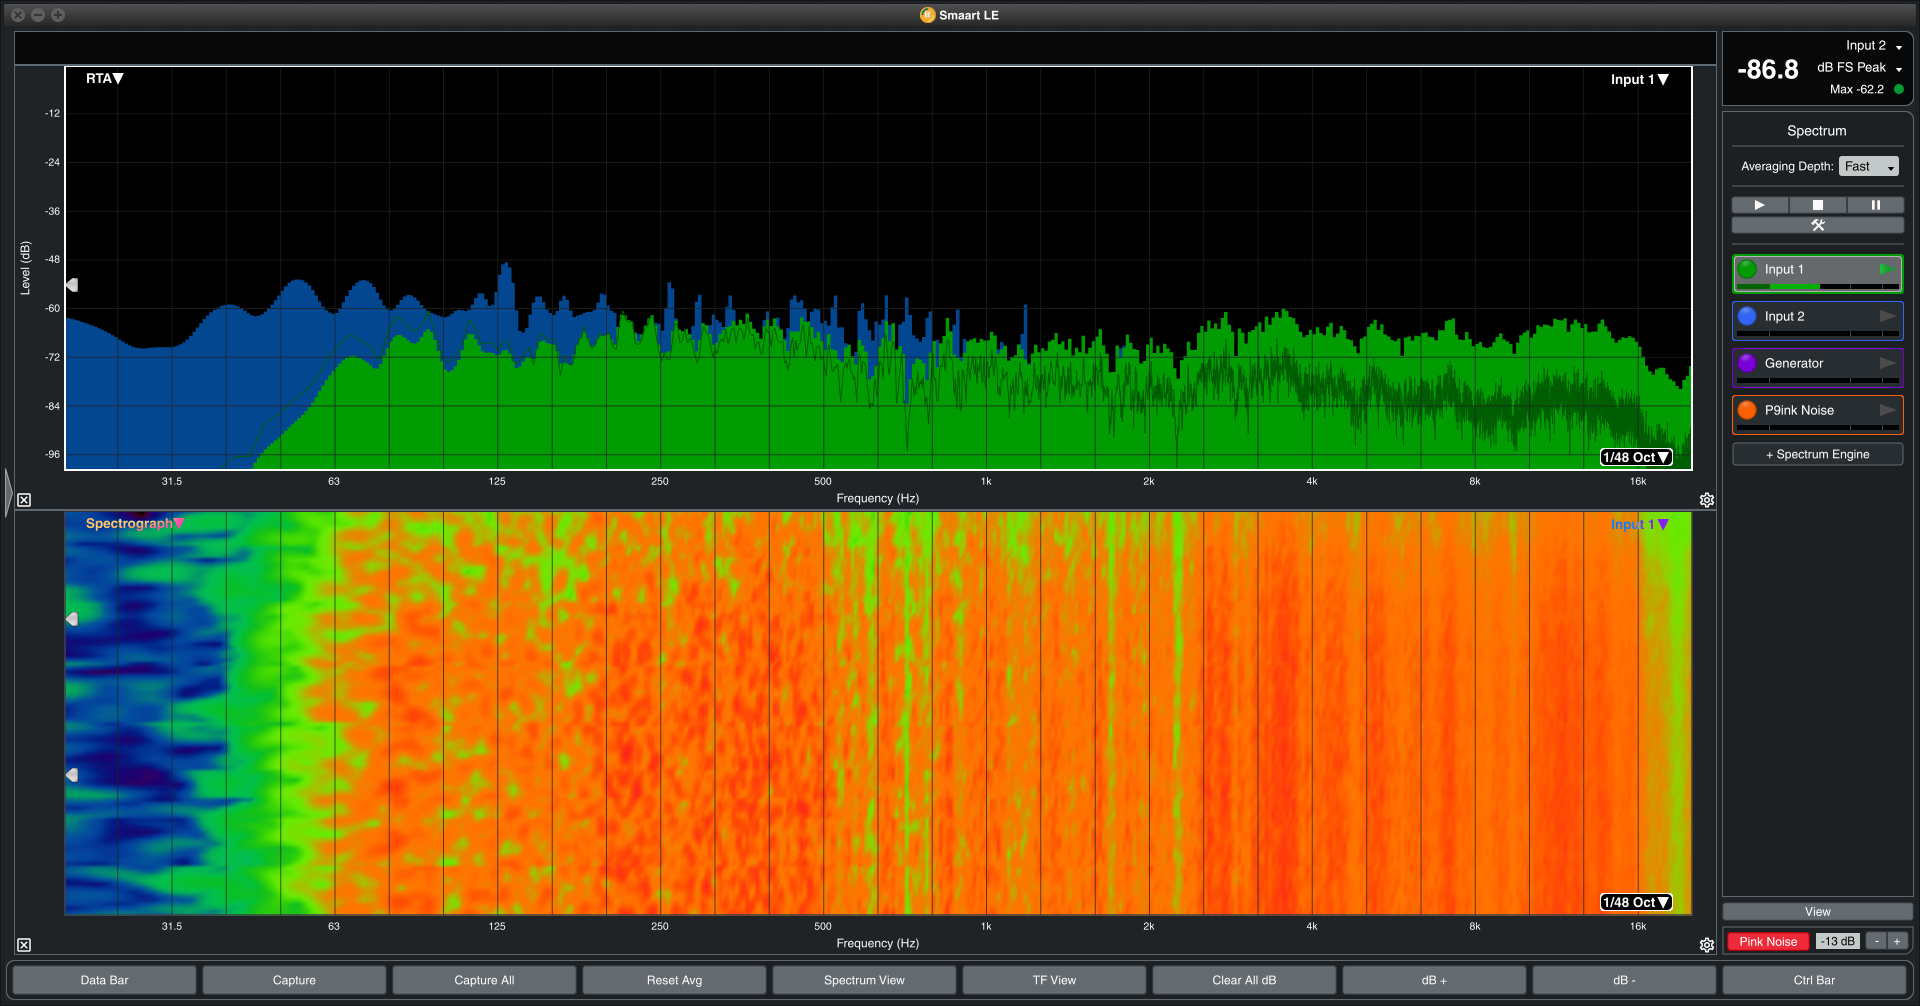Click the upper spectrograph range marker
This screenshot has height=1006, width=1920.
click(x=72, y=619)
